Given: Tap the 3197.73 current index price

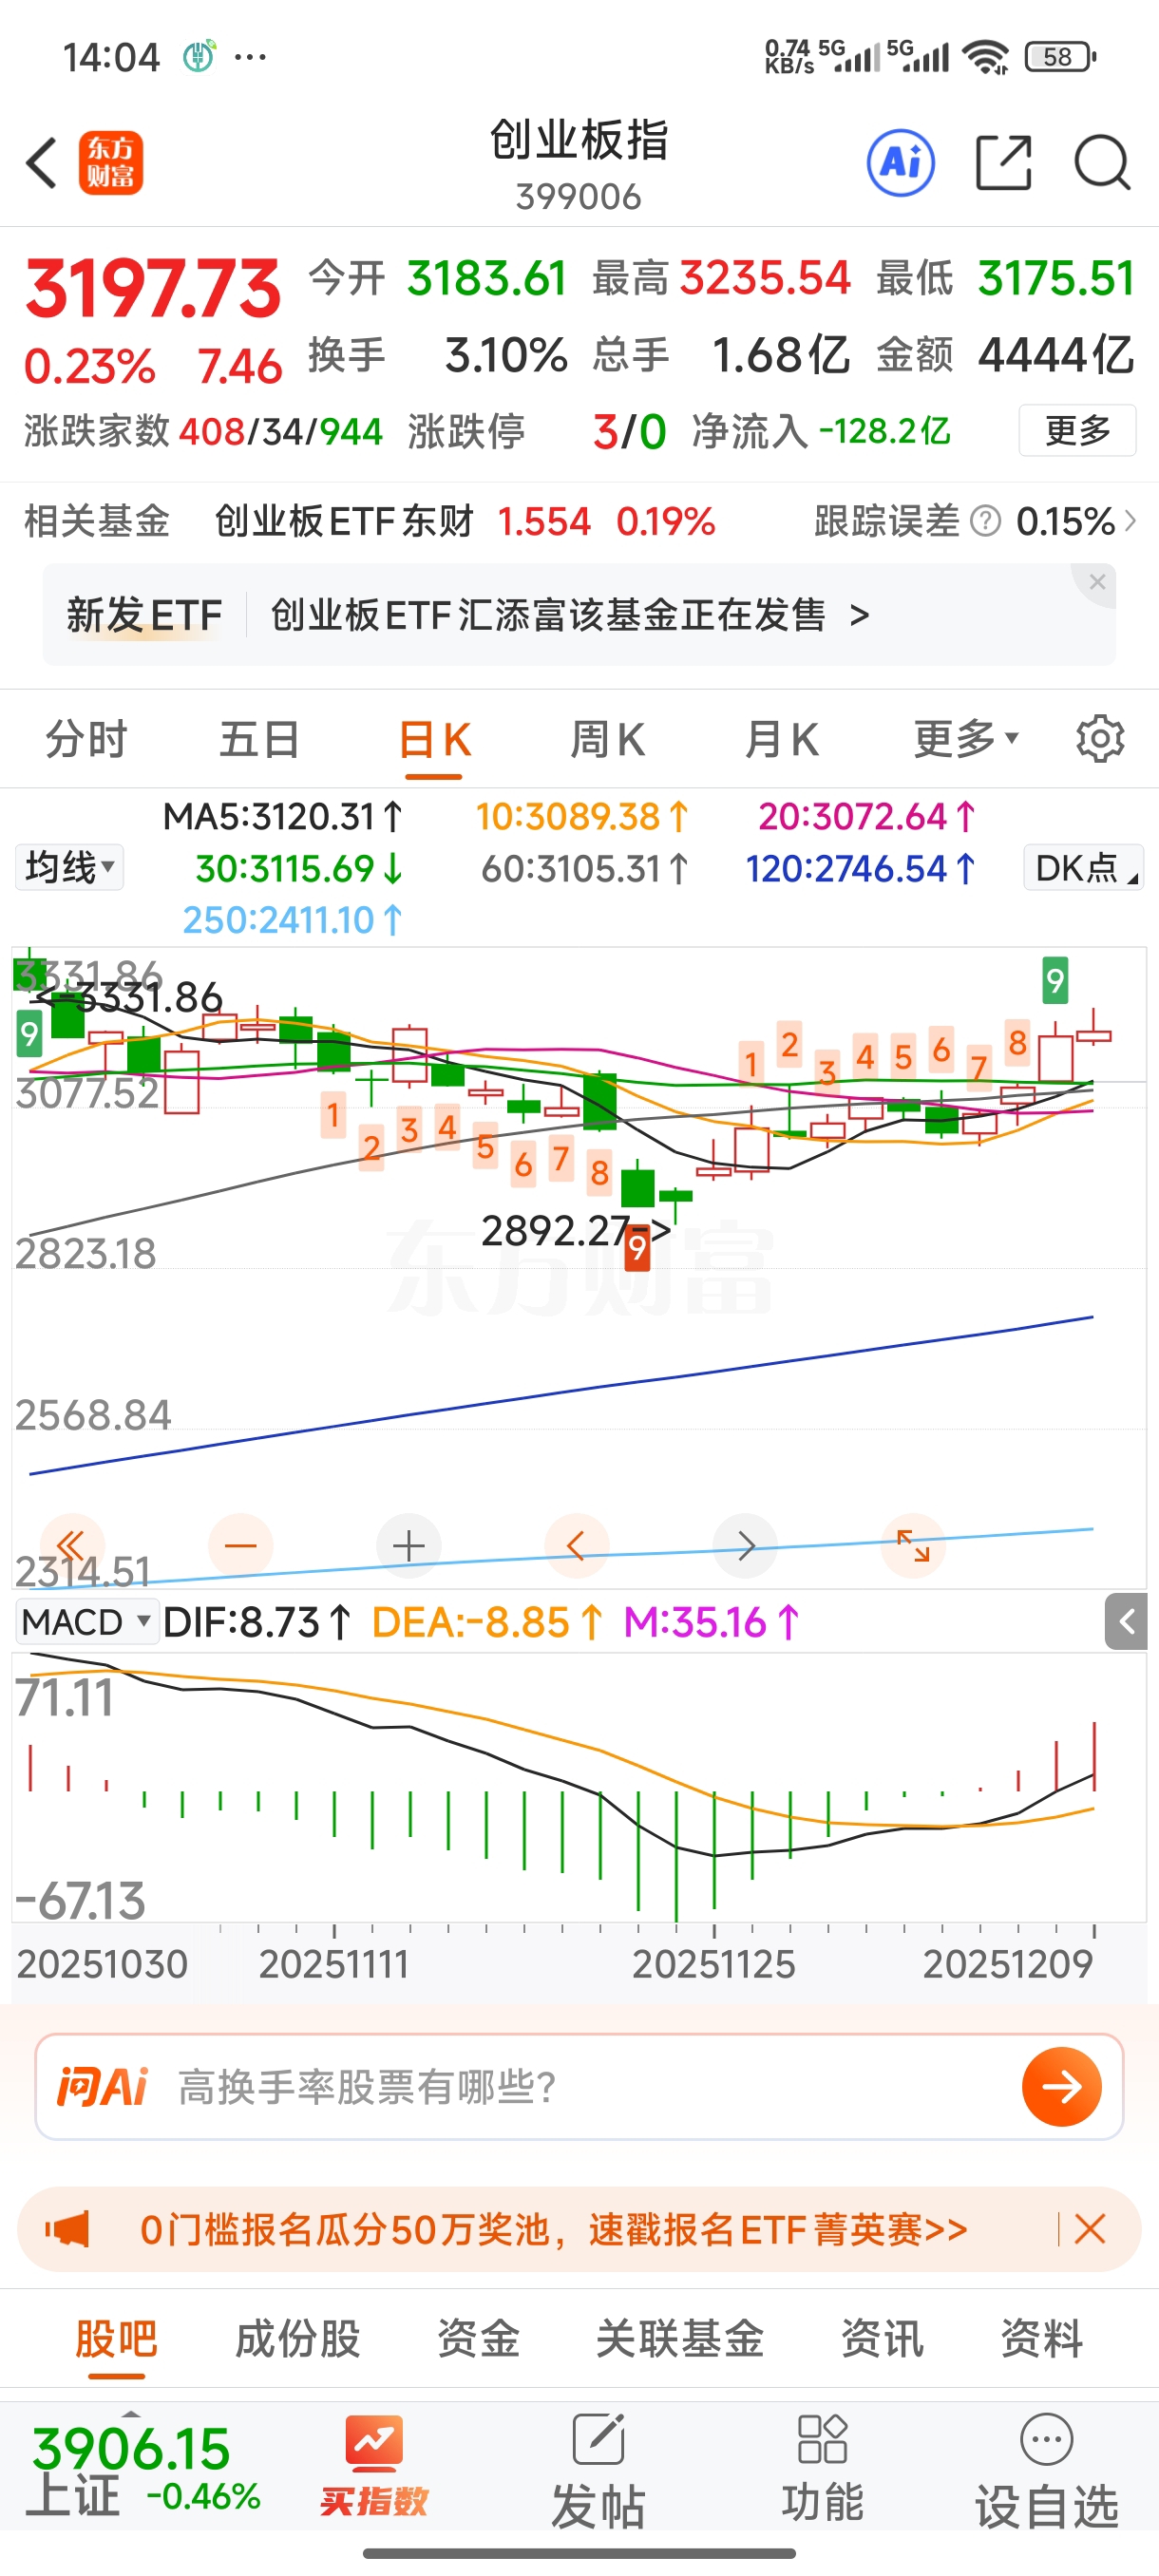Looking at the screenshot, I should pyautogui.click(x=153, y=288).
